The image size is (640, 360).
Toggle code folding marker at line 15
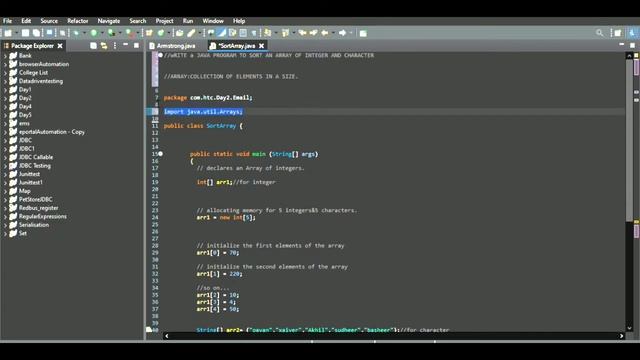tap(160, 154)
